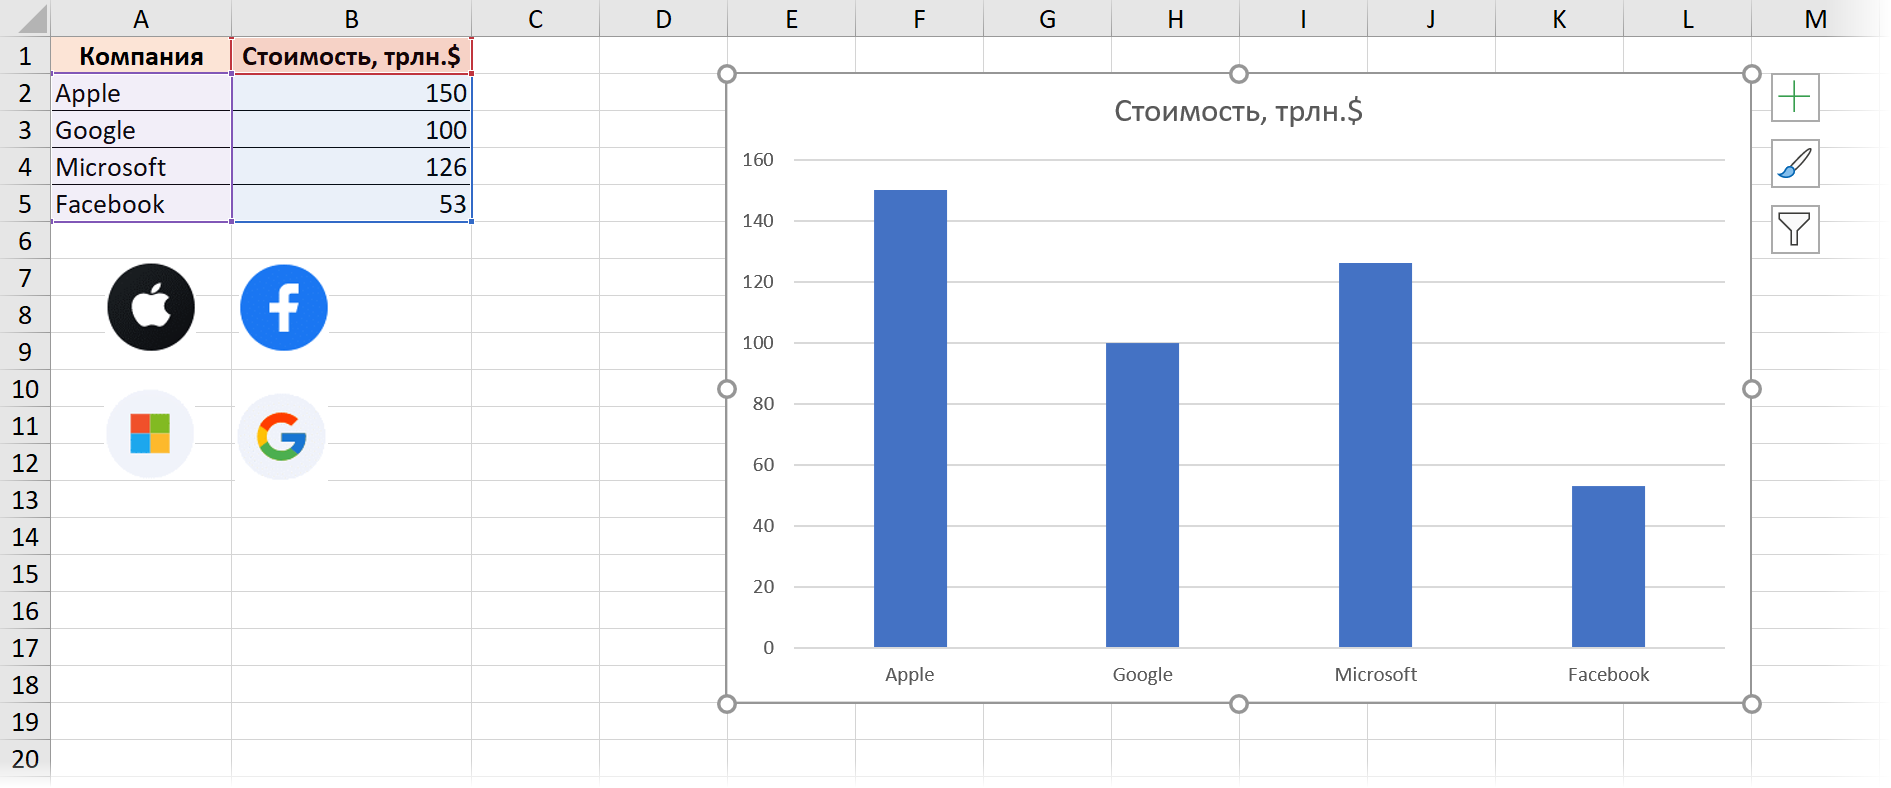1891x788 pixels.
Task: Select the Google bar in chart
Action: coord(1142,495)
